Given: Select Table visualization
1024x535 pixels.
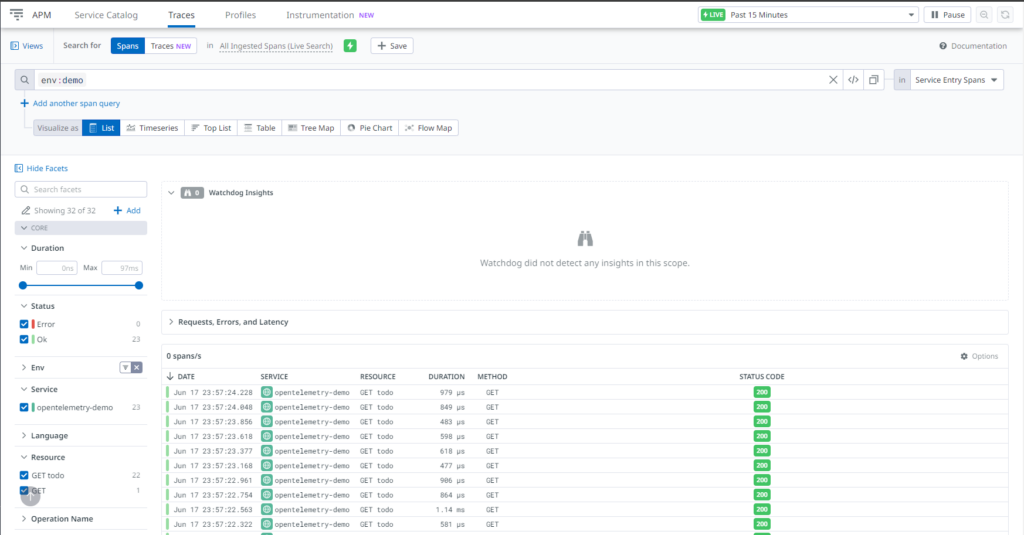Looking at the screenshot, I should point(259,128).
